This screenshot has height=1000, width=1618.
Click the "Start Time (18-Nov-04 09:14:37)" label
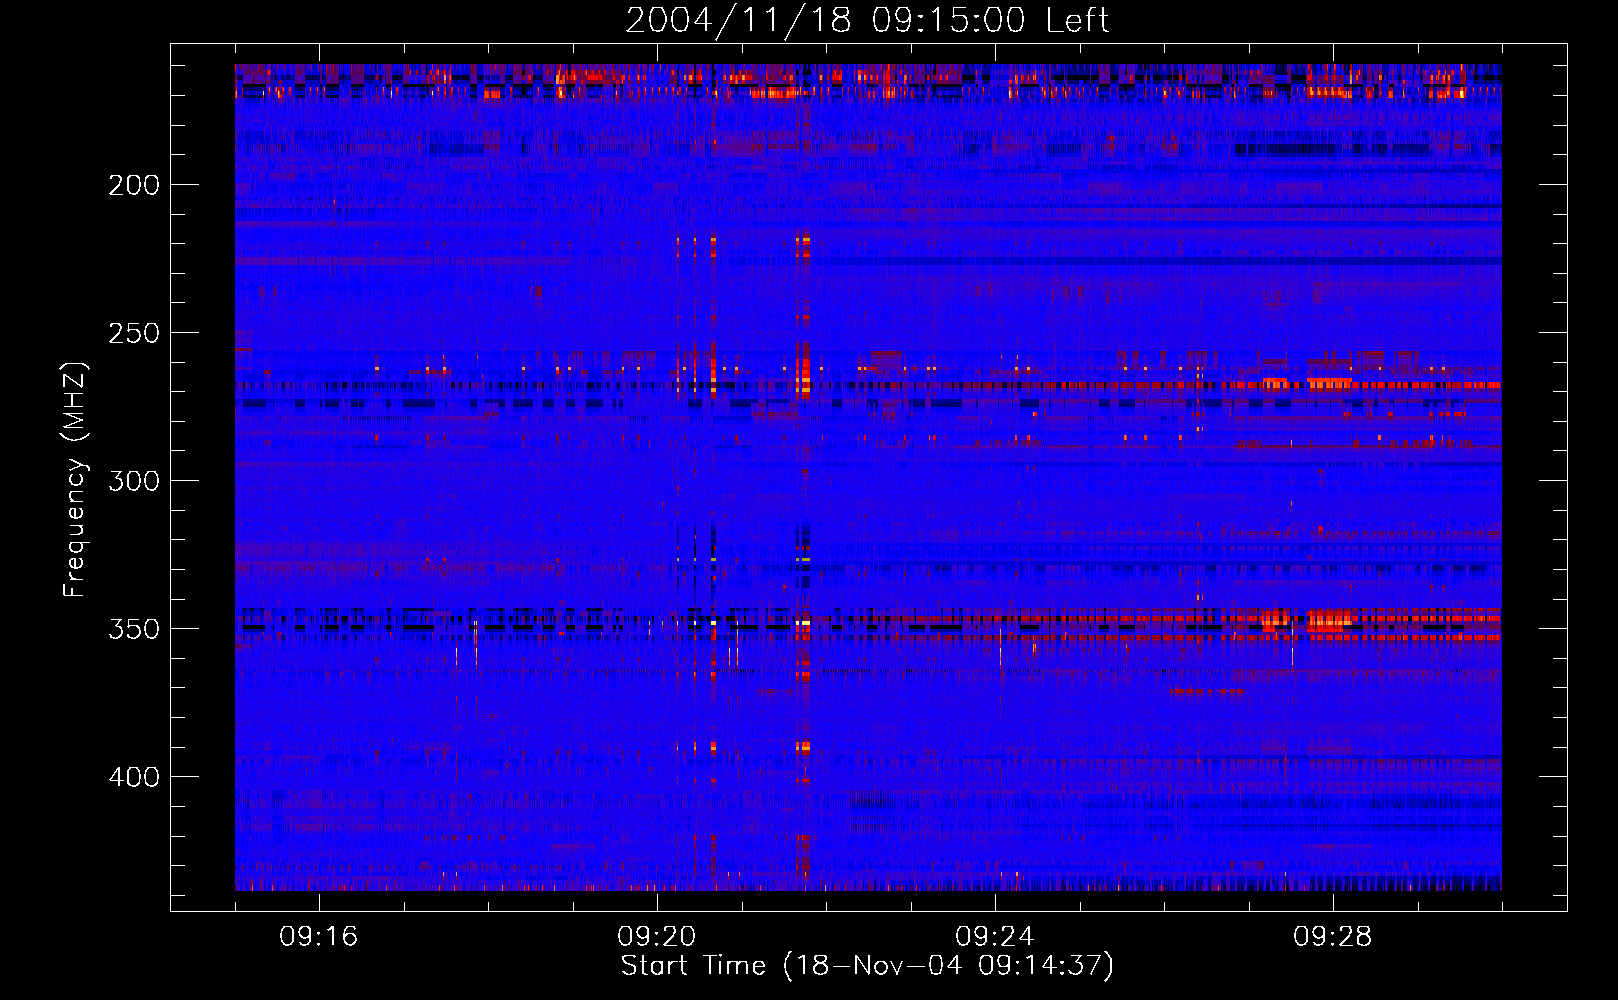click(867, 966)
